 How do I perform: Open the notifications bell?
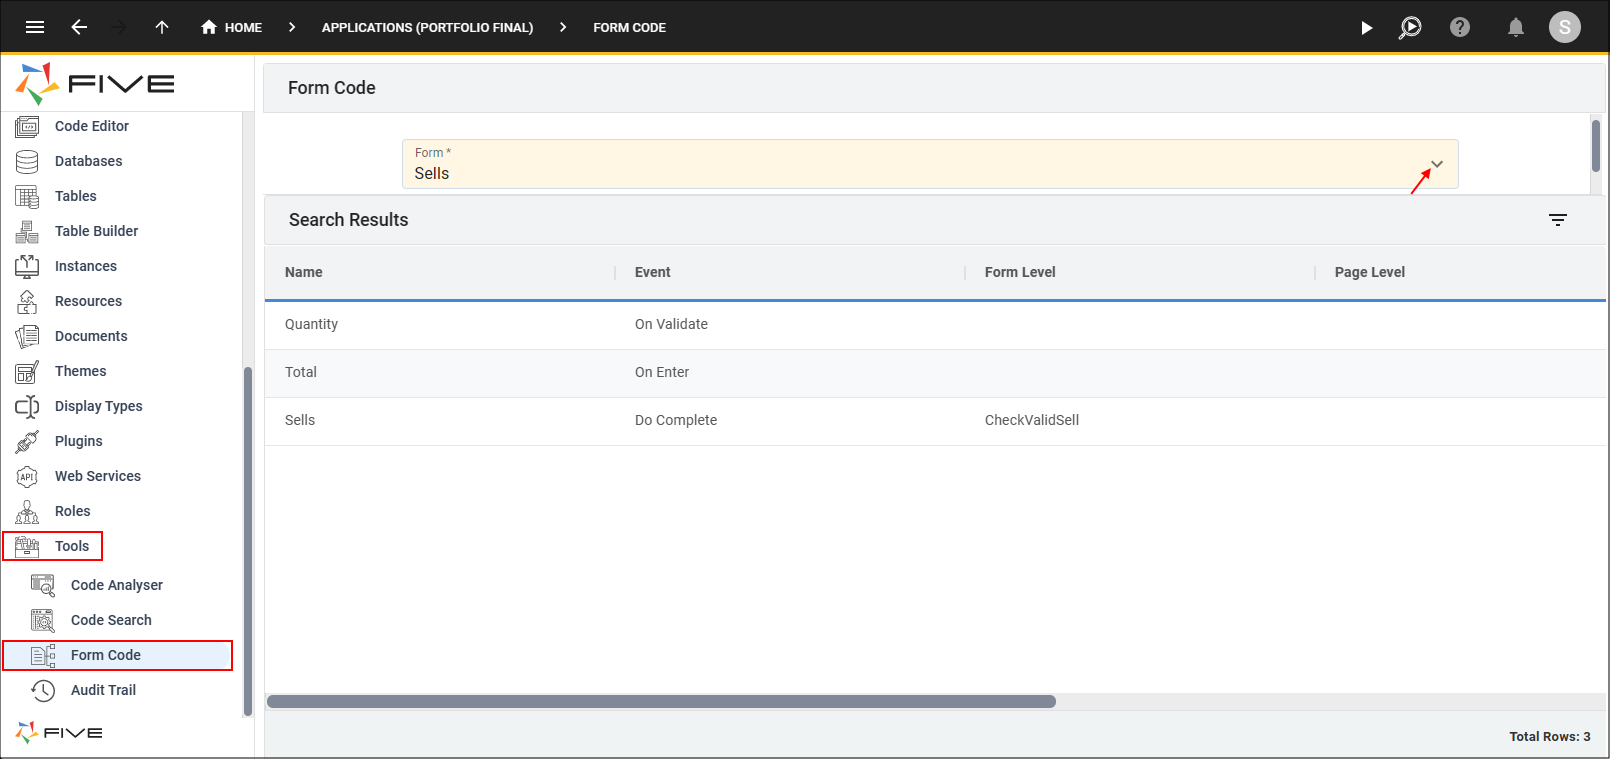click(1516, 27)
